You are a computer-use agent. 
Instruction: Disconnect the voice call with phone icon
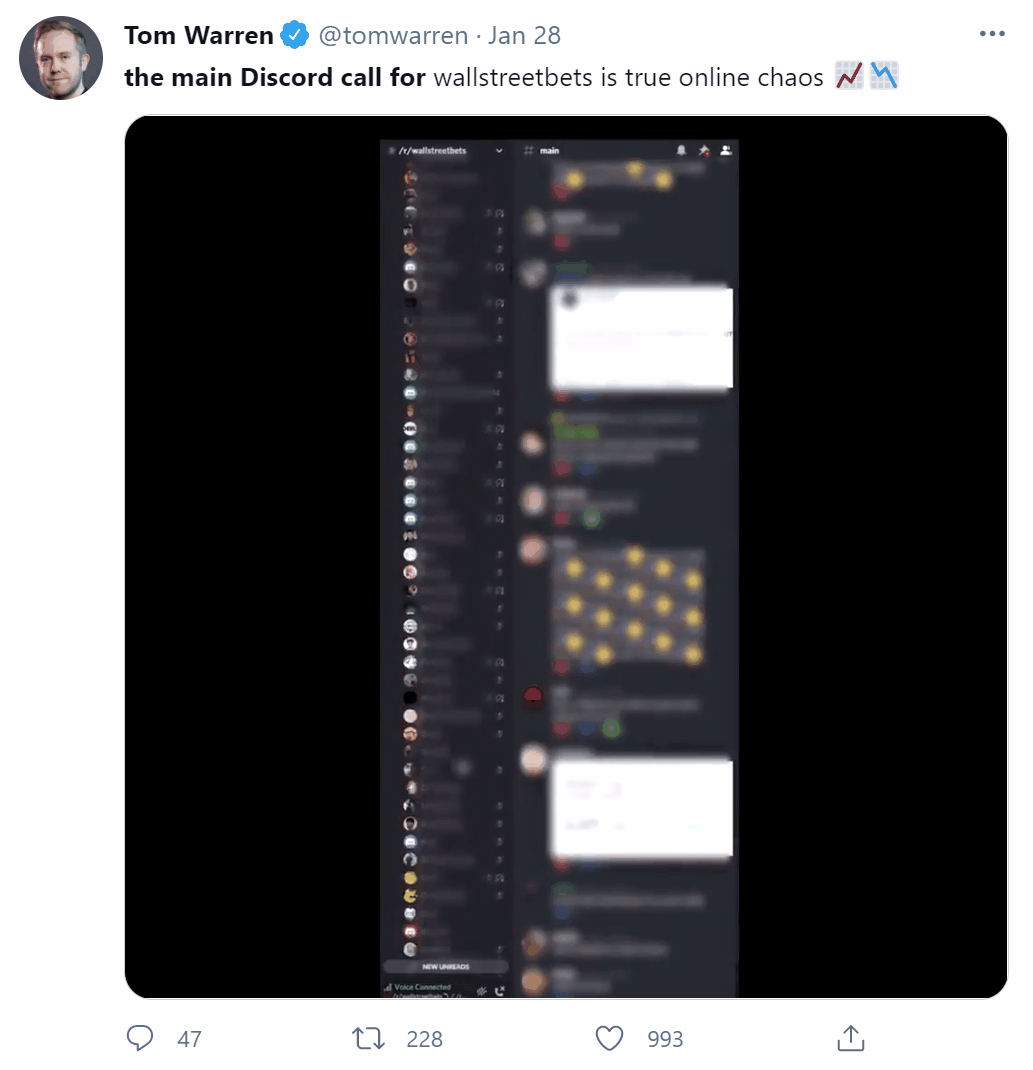[x=500, y=991]
